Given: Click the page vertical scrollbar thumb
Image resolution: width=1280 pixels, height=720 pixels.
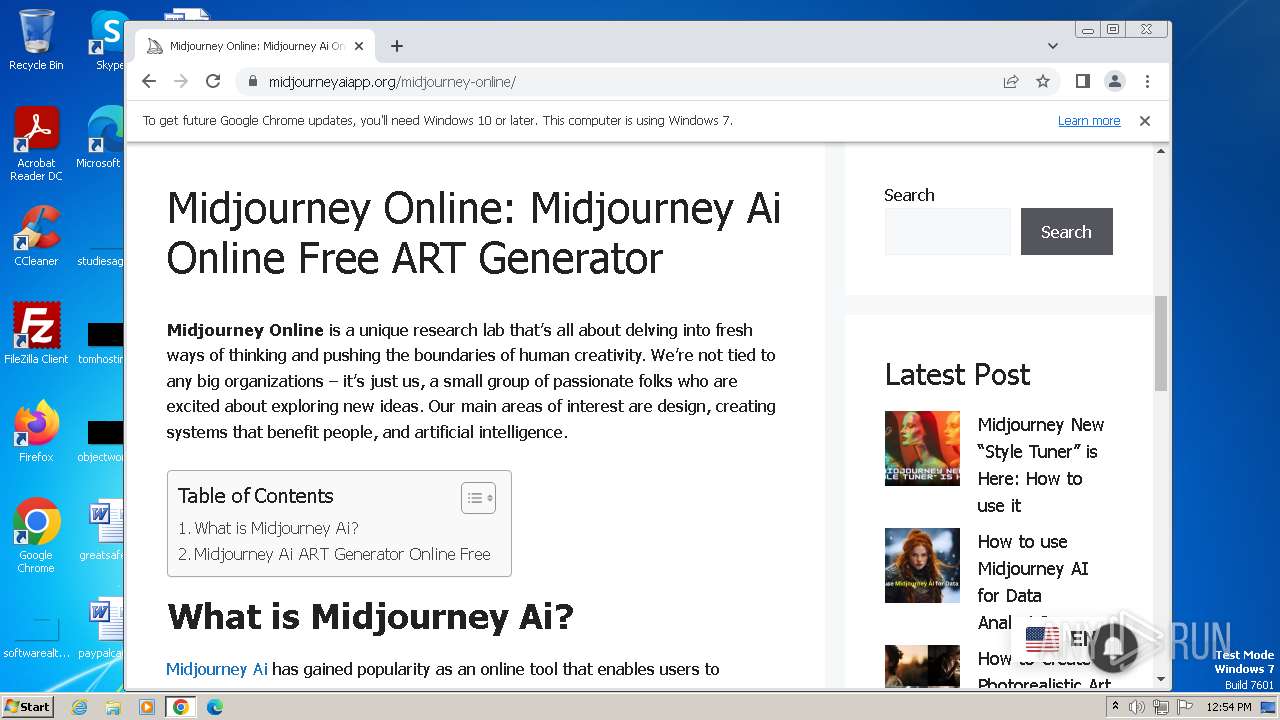Looking at the screenshot, I should (x=1161, y=343).
